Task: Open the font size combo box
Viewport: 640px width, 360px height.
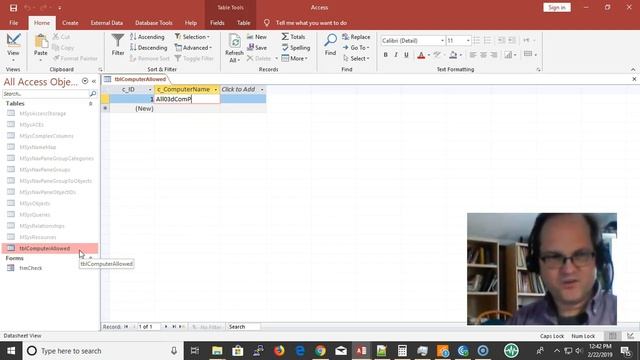Action: (x=458, y=40)
